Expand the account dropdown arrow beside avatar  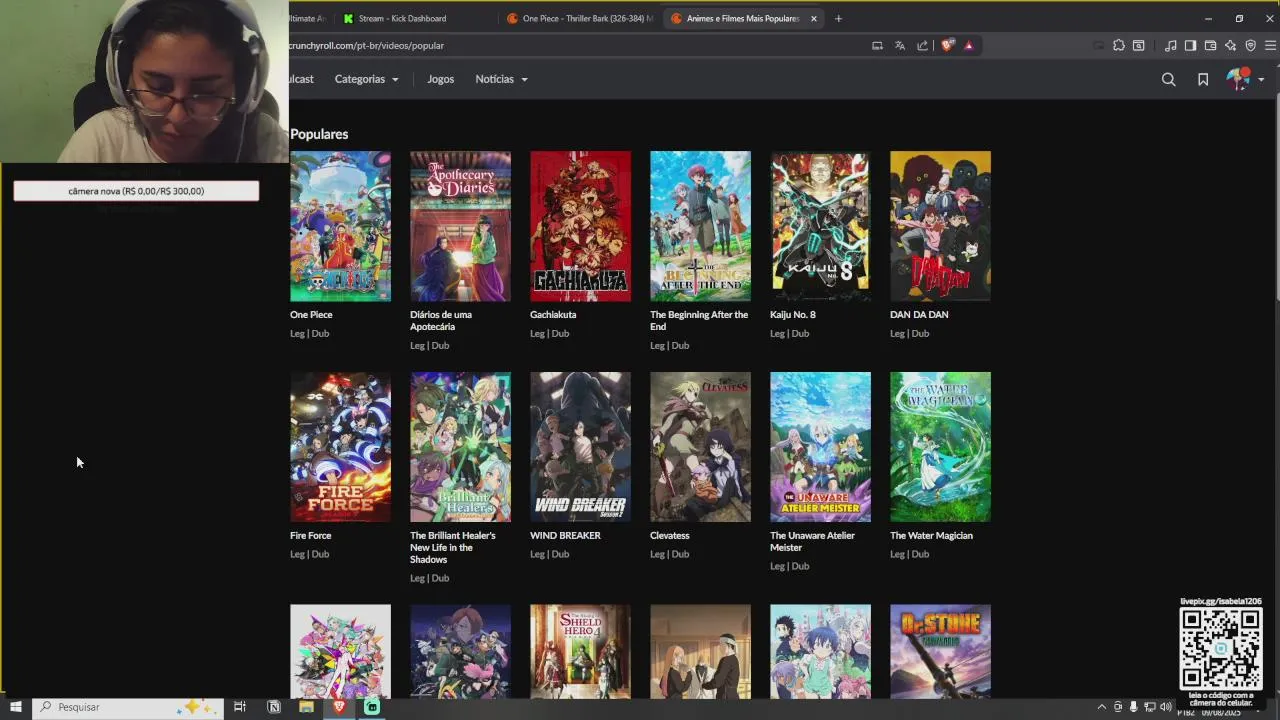[1261, 79]
